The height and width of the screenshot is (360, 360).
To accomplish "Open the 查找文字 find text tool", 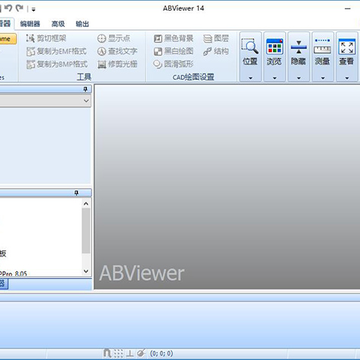I will point(117,51).
